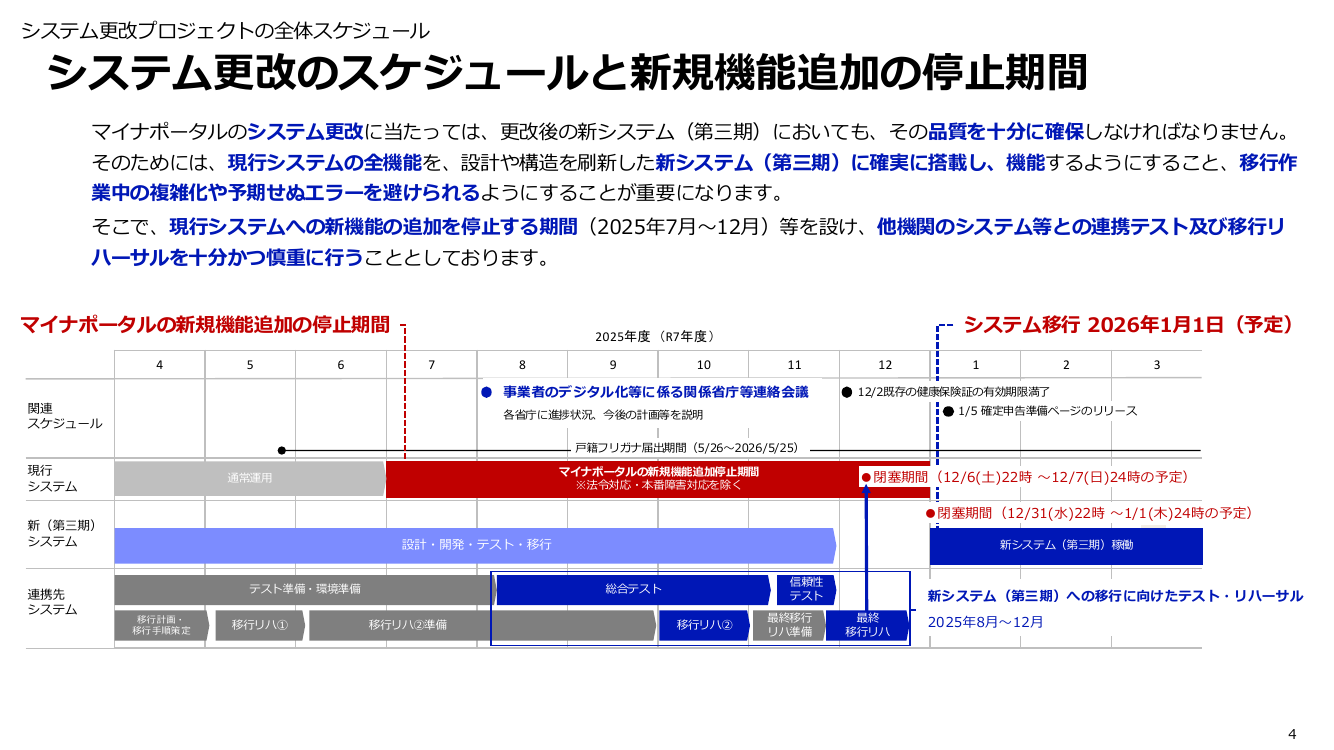Click the bold phrase '現行システムへの新機能の追加を停止する期間'
This screenshot has height=750, width=1334.
tap(374, 226)
